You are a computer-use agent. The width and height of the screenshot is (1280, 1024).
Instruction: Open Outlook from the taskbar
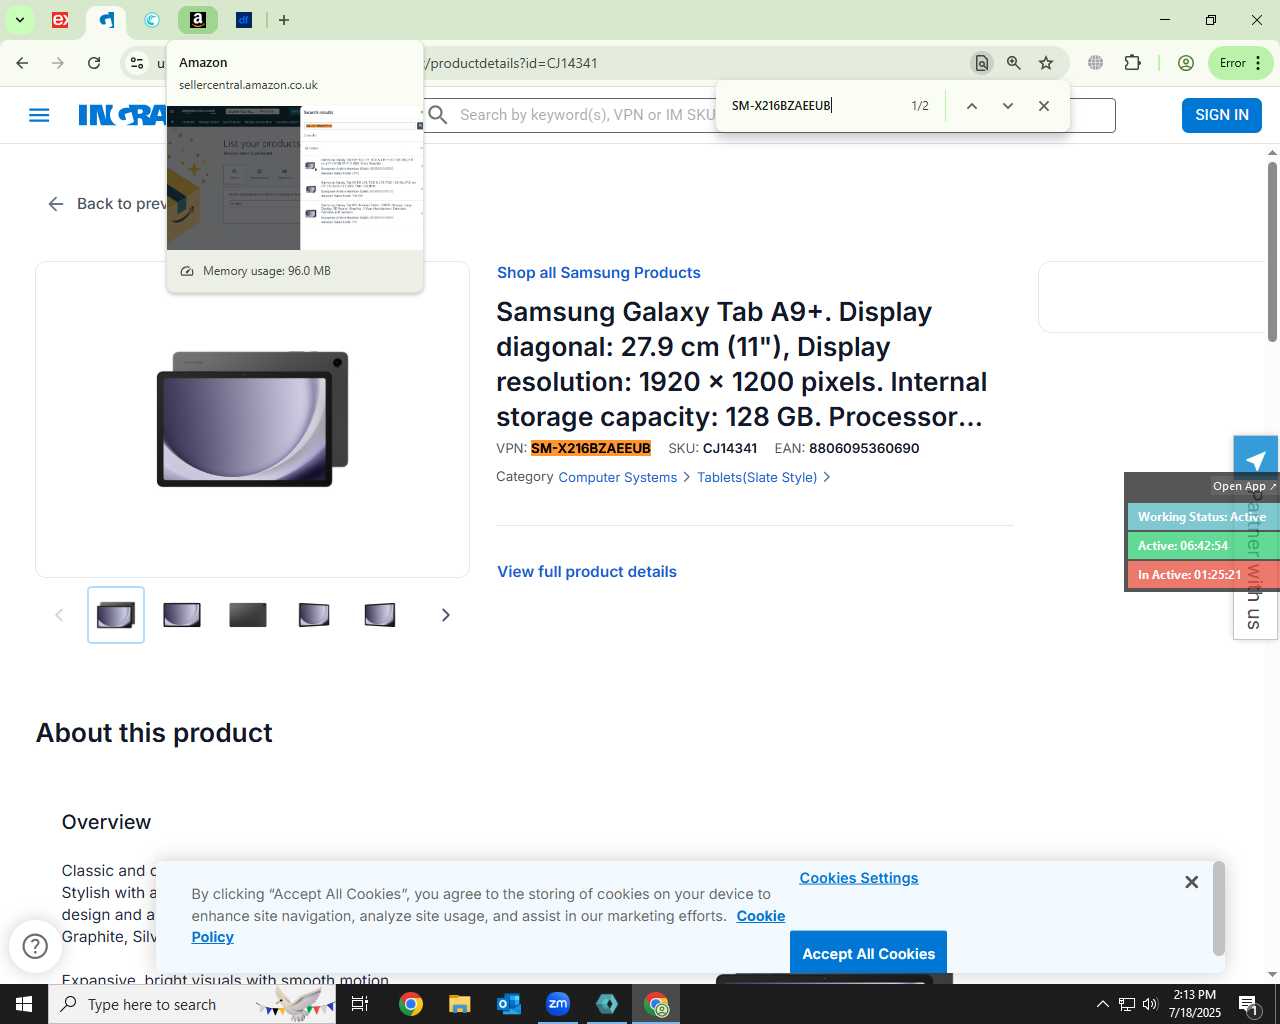509,1004
